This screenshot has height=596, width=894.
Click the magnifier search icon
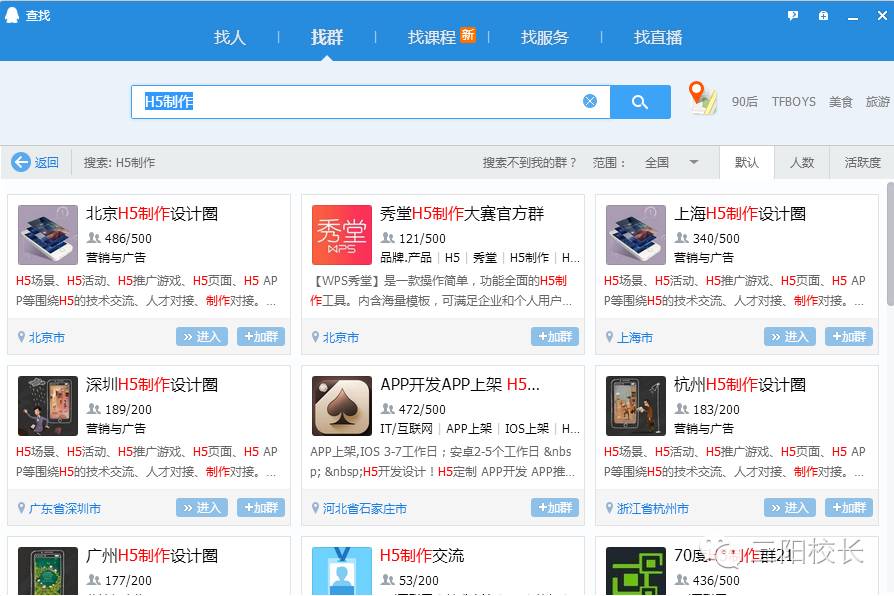pos(641,100)
